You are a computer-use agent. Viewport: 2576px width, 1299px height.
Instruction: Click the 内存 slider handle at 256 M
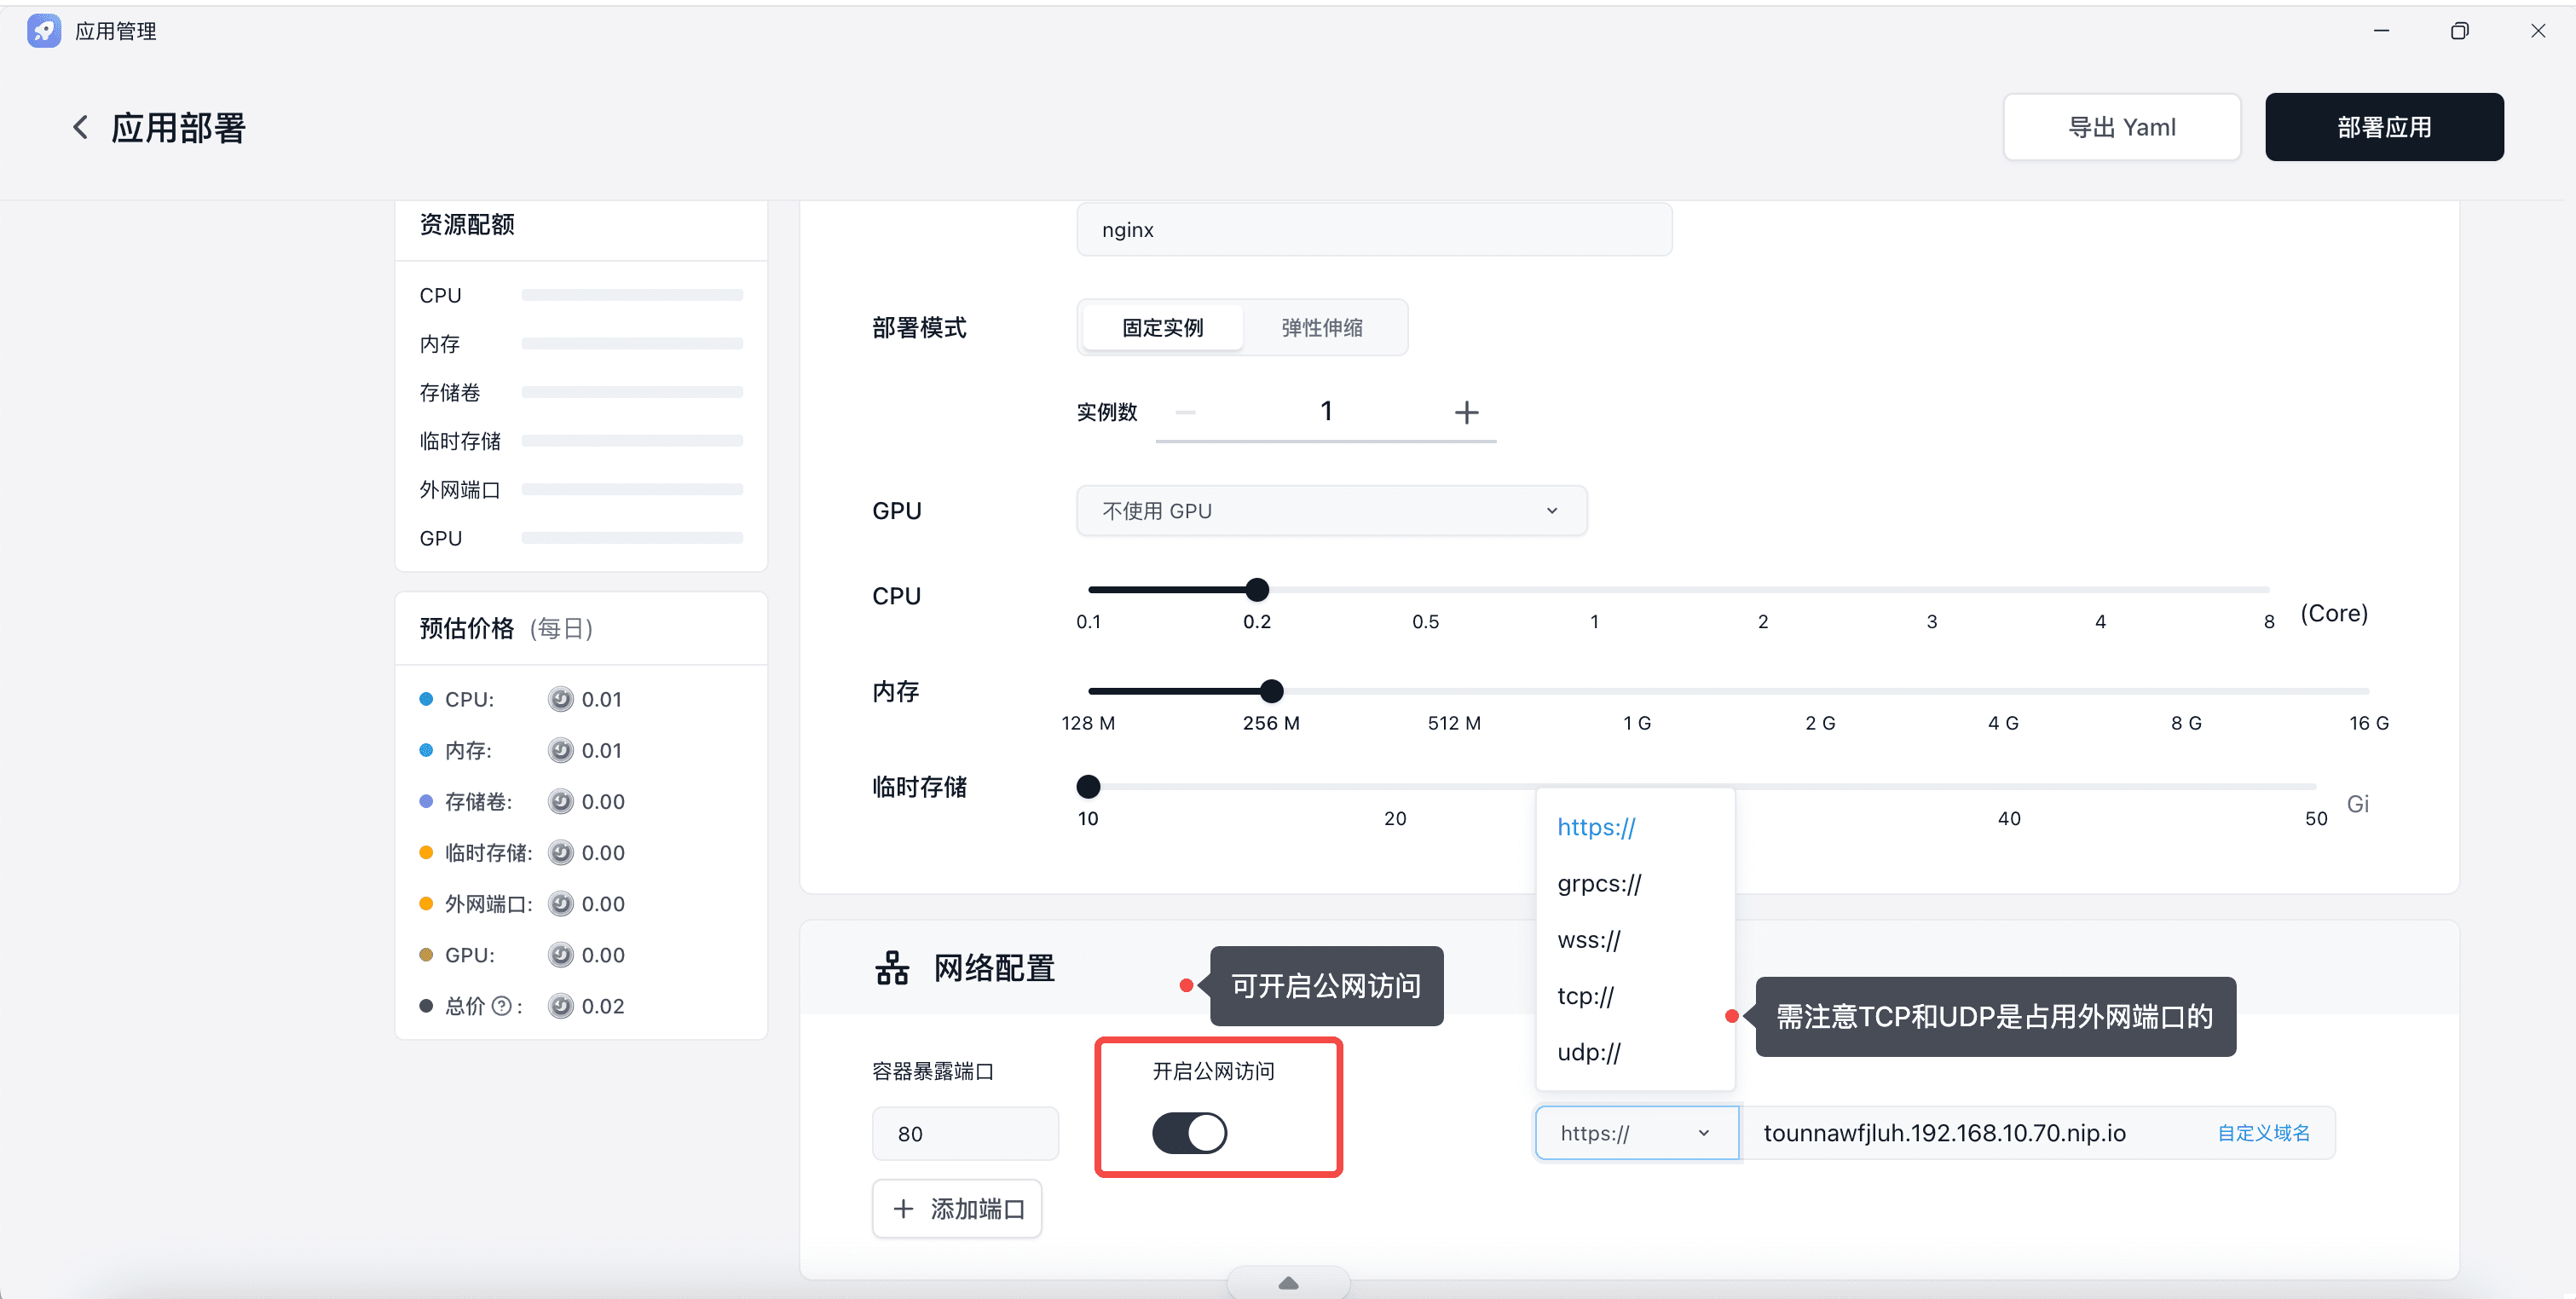click(x=1271, y=691)
